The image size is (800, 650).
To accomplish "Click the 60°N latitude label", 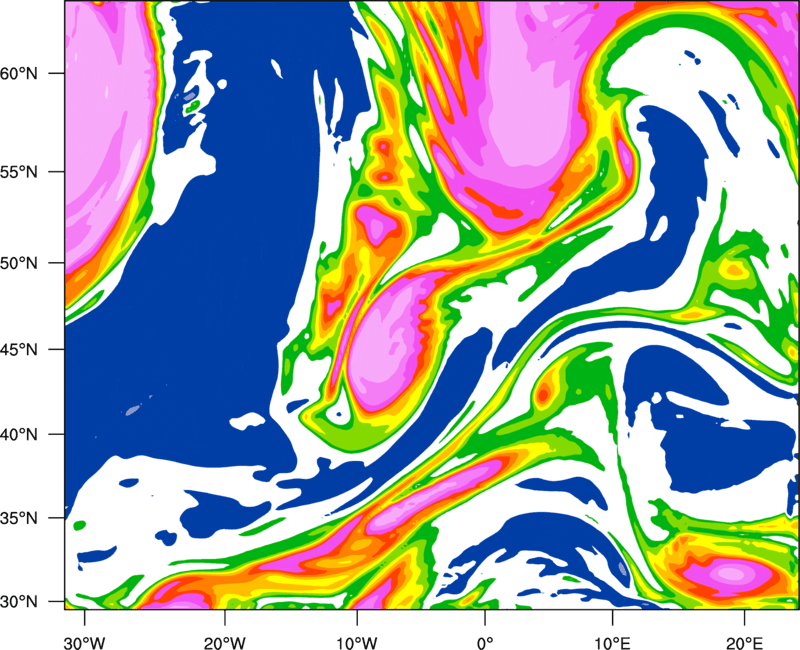I will coord(19,73).
